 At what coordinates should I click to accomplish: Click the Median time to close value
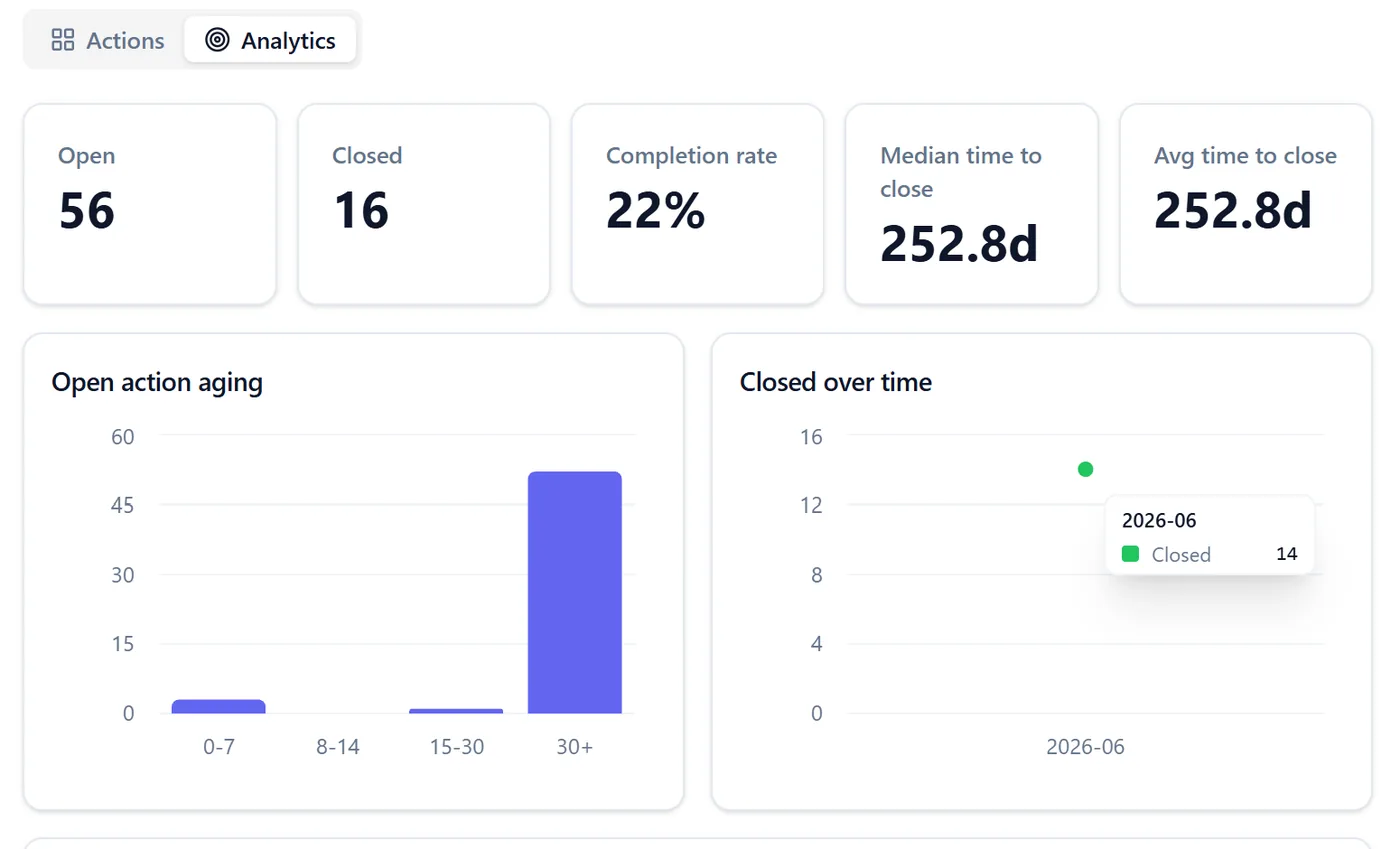click(x=959, y=244)
